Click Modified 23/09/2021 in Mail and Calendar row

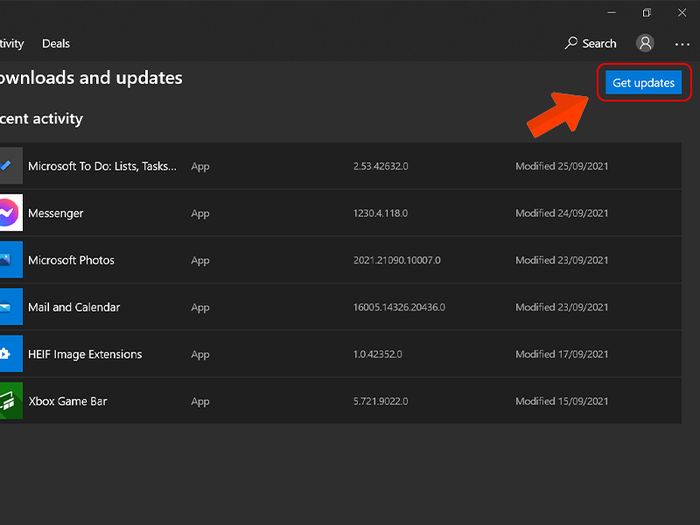point(562,307)
